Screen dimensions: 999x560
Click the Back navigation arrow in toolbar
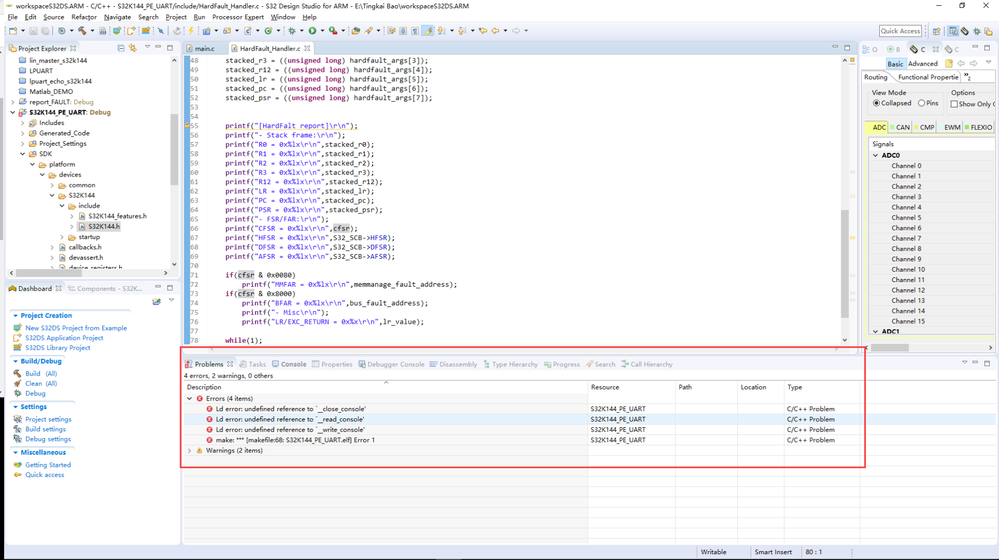495,31
